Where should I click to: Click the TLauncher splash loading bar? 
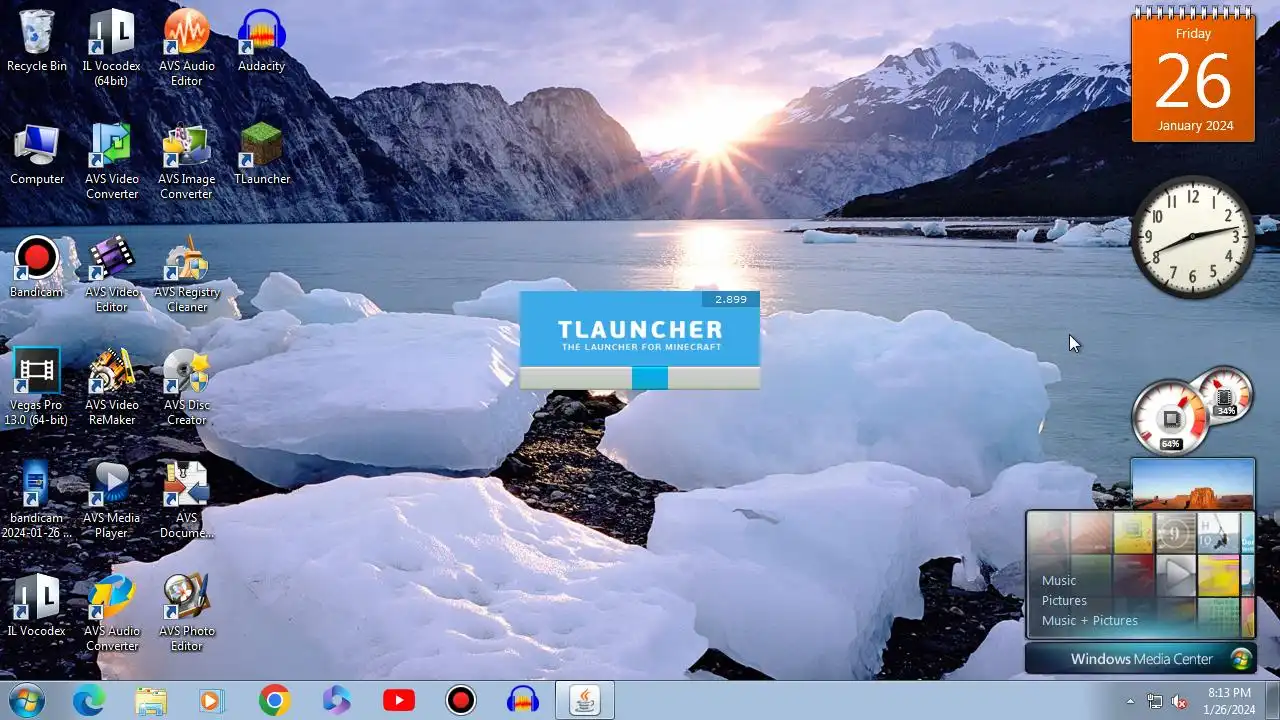pos(640,378)
